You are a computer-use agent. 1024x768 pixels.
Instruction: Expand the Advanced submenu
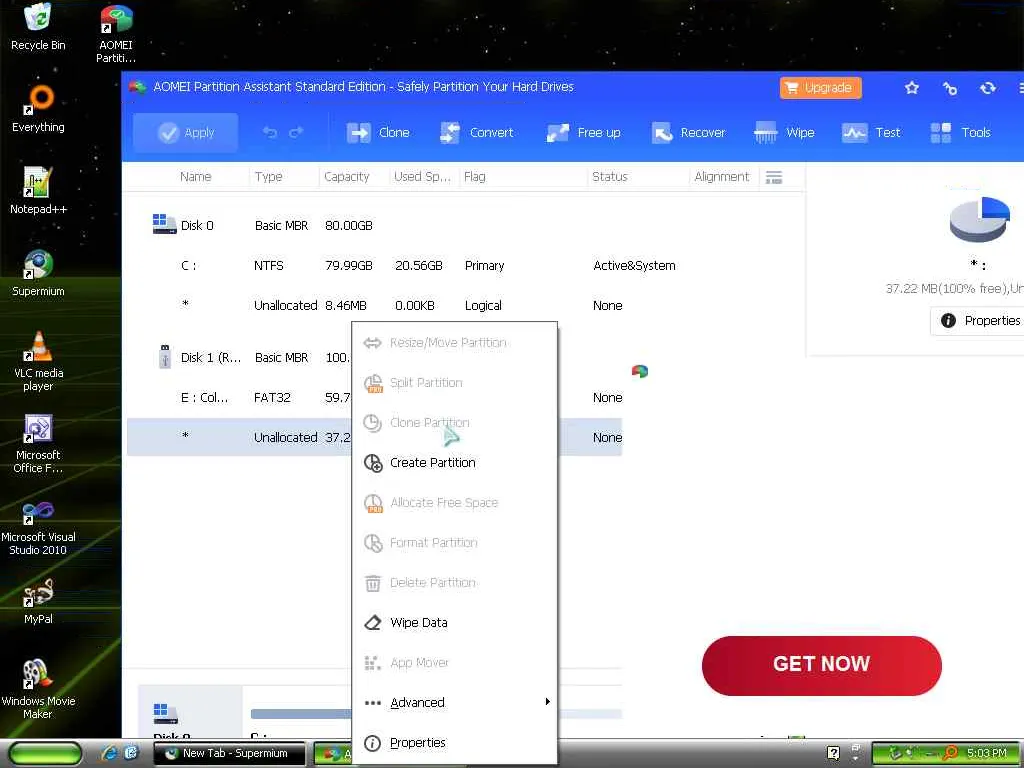455,702
